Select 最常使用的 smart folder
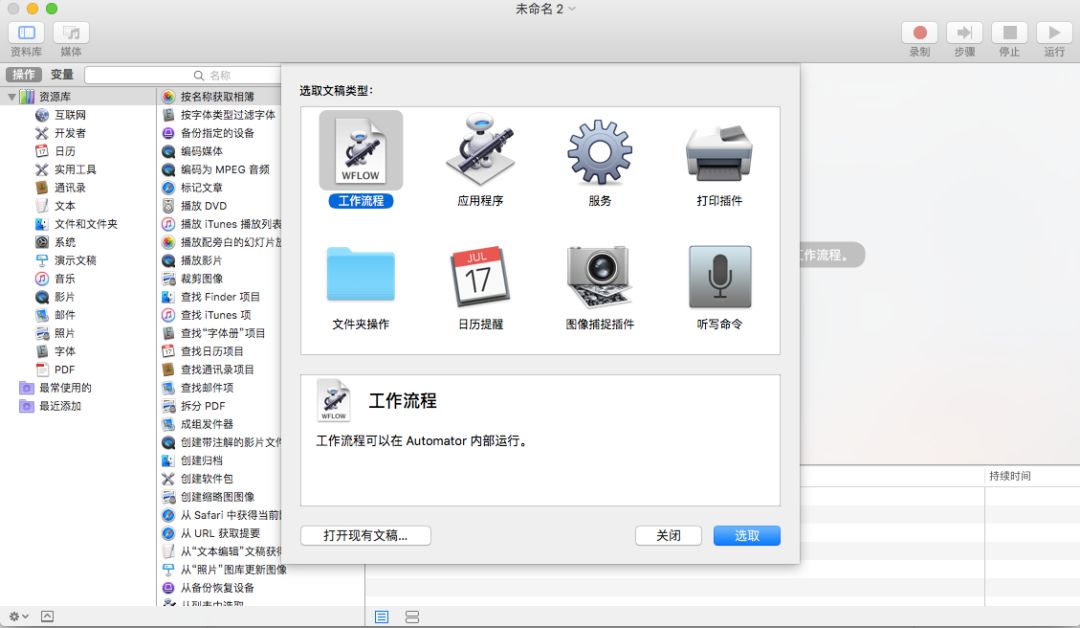Screen dimensions: 1080x628 click(65, 388)
